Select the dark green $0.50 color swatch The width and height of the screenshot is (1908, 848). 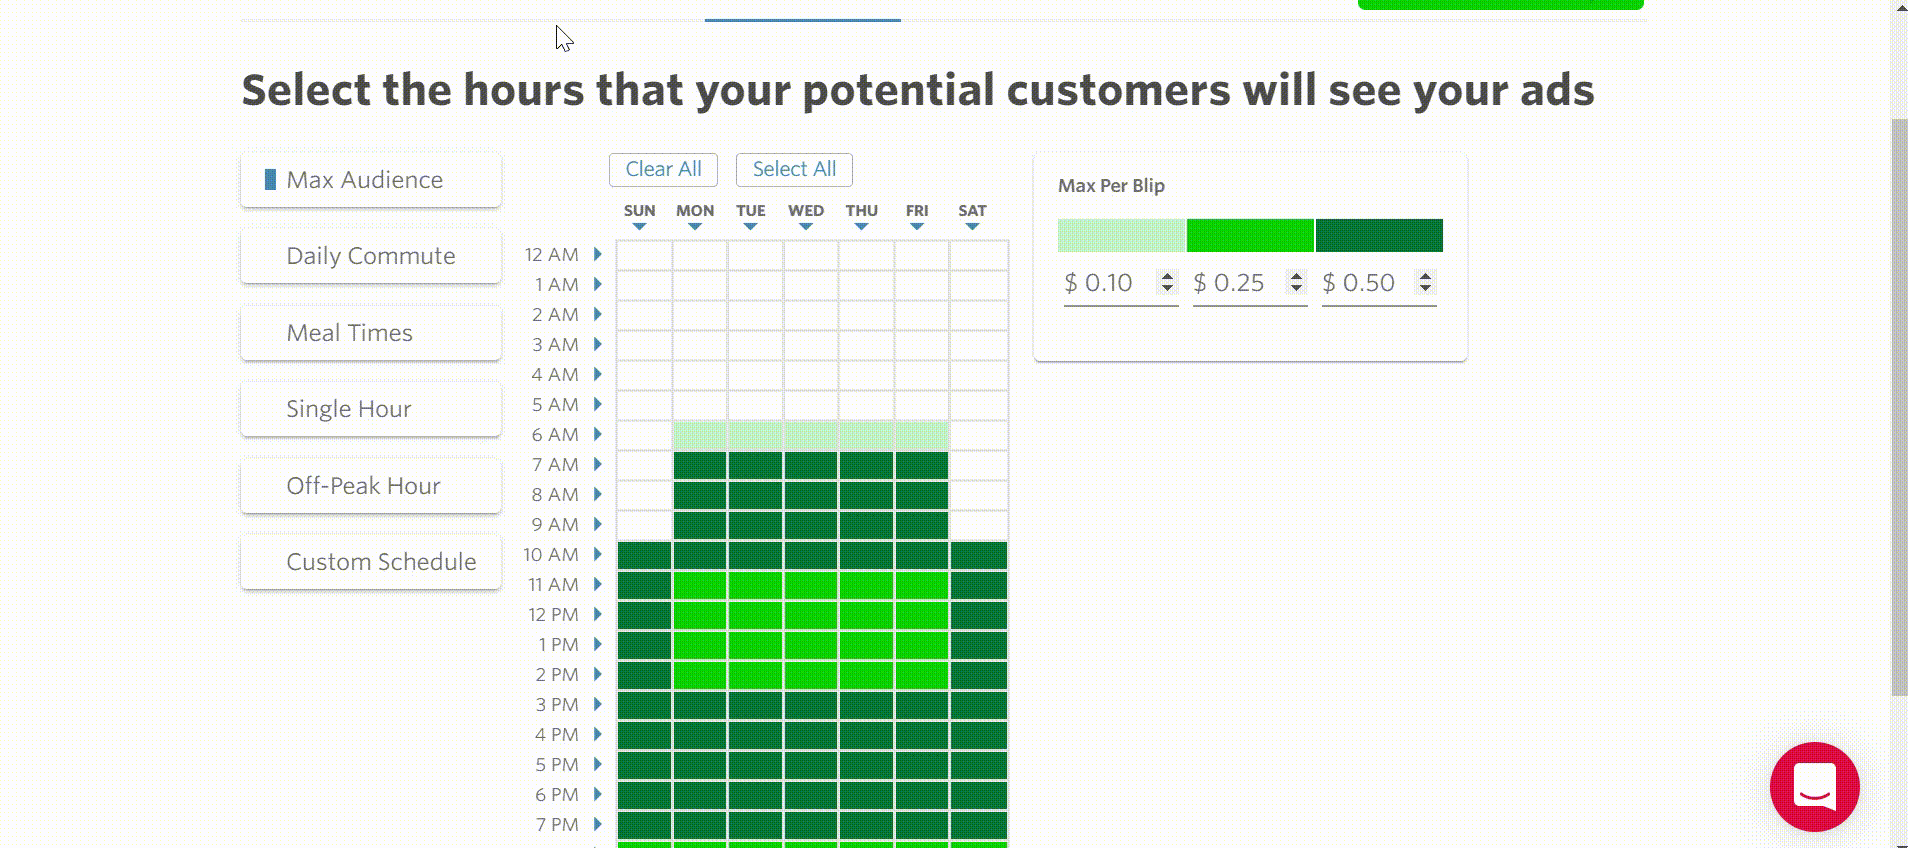1379,235
